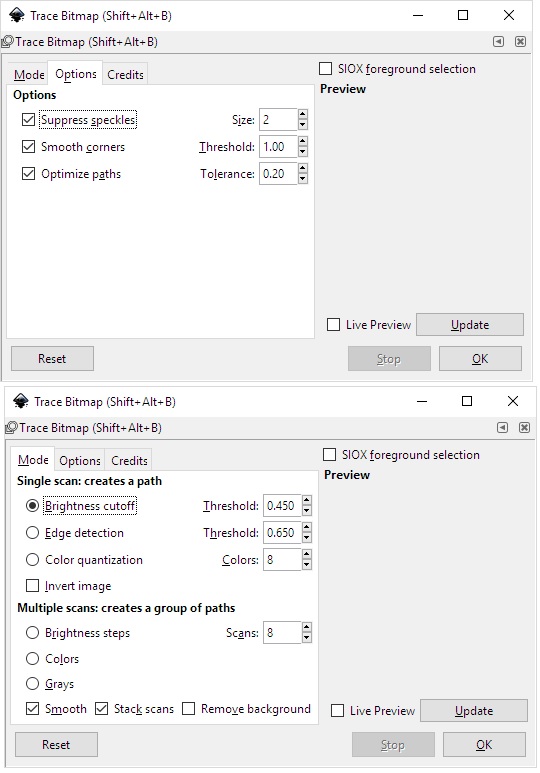Toggle Smooth corners checkbox
Viewport: 540px width, 773px height.
[x=29, y=147]
